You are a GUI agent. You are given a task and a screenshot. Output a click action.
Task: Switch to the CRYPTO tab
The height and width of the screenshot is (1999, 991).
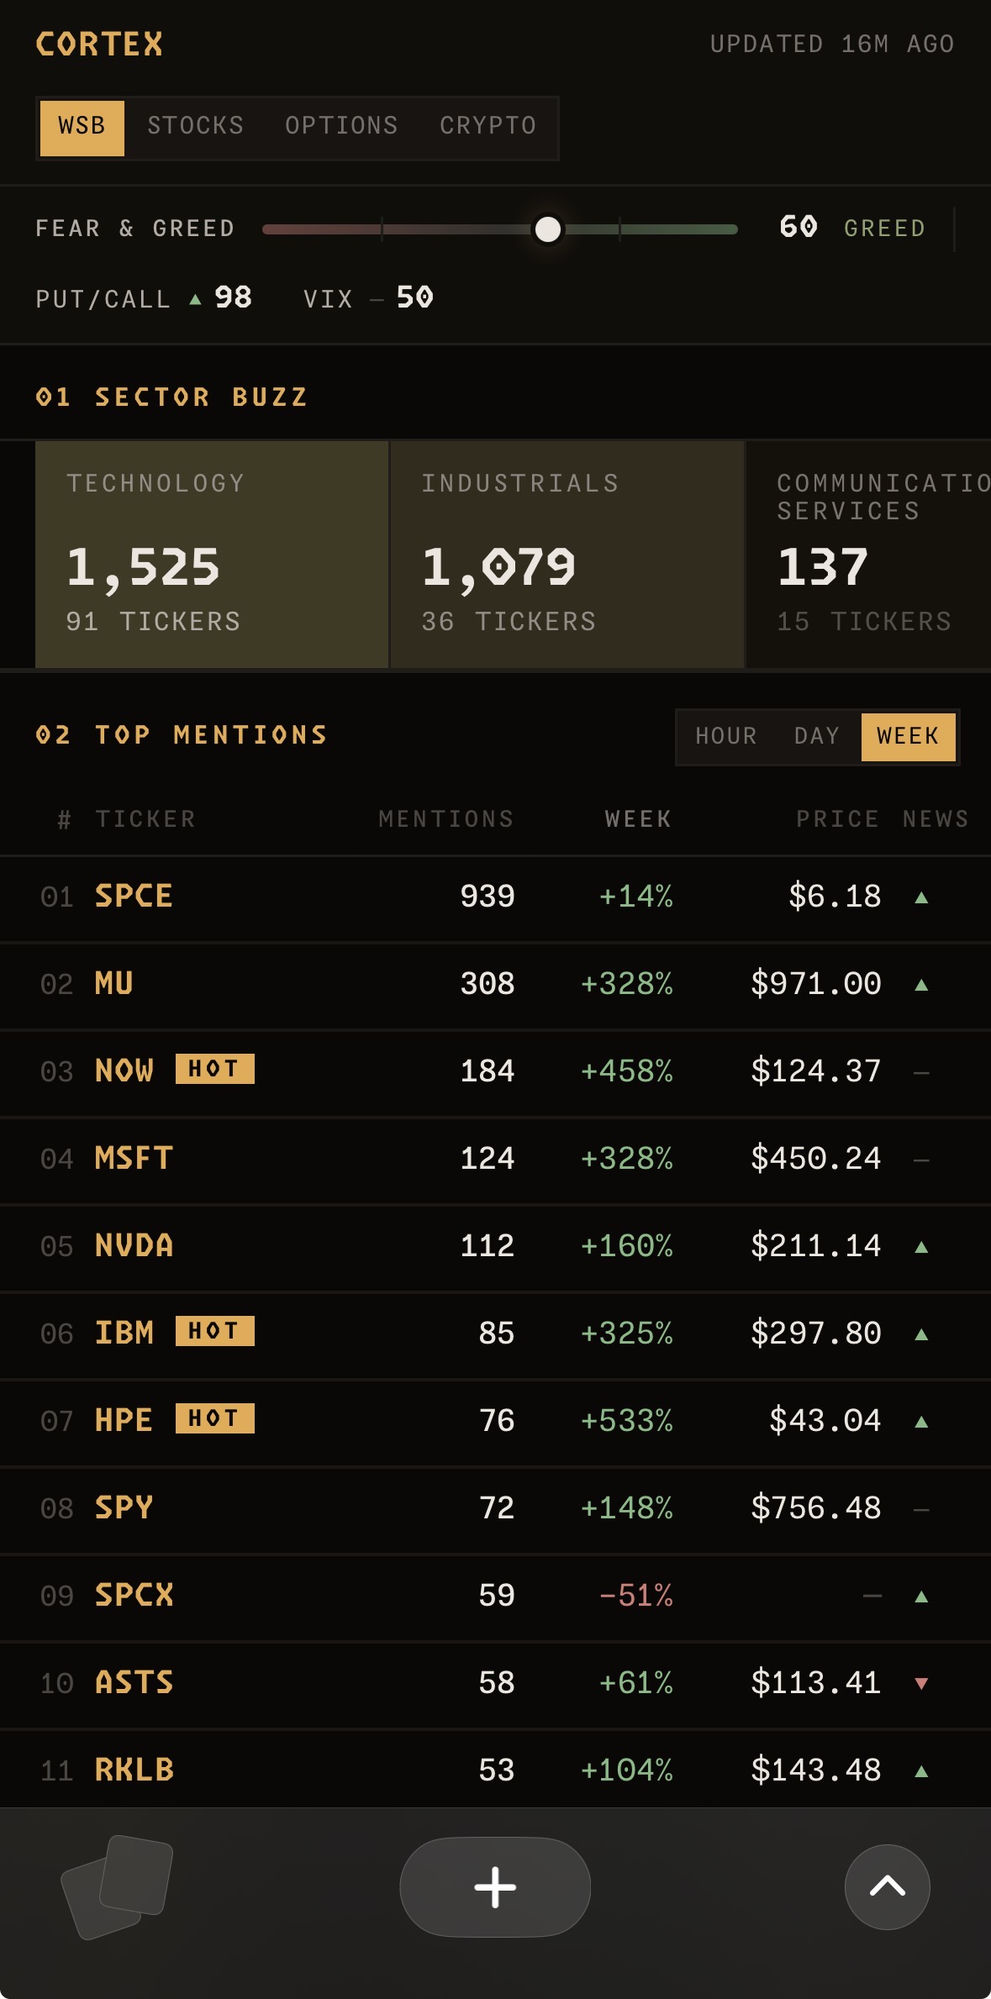[488, 126]
